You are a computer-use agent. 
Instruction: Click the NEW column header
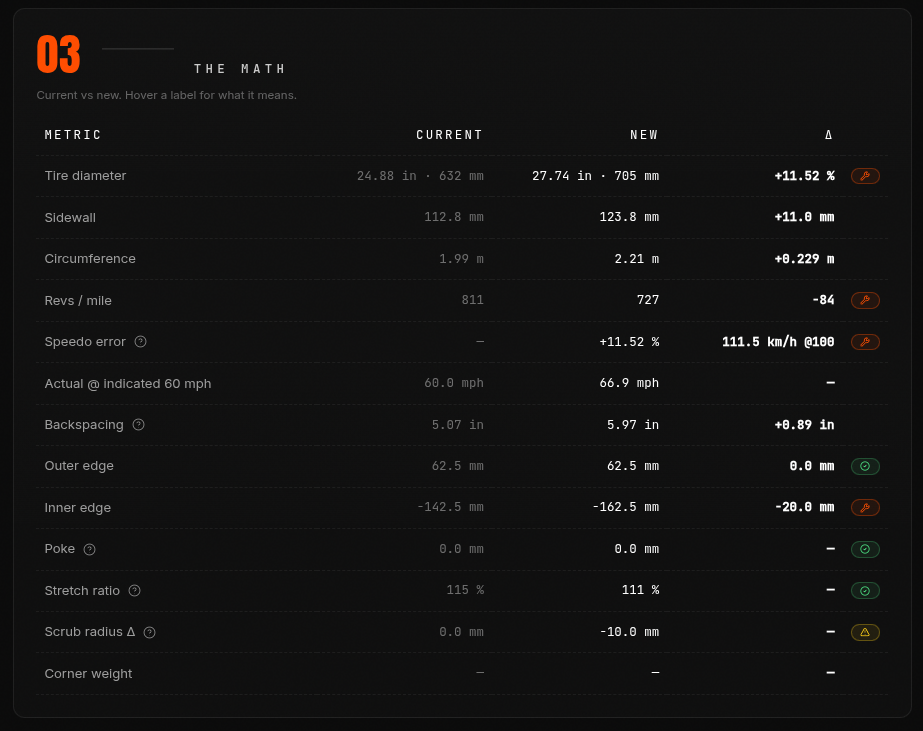tap(644, 135)
